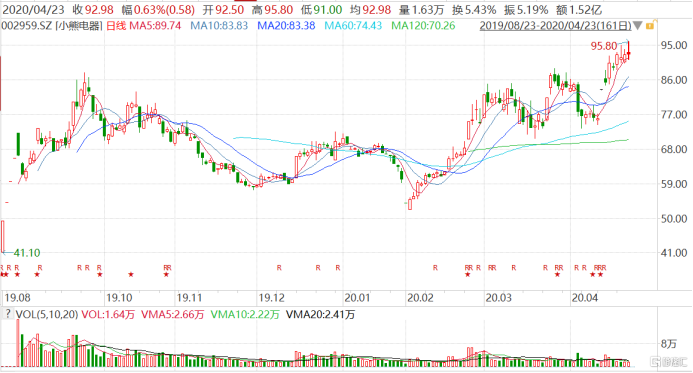Click the opening price 开92.50

(223, 10)
